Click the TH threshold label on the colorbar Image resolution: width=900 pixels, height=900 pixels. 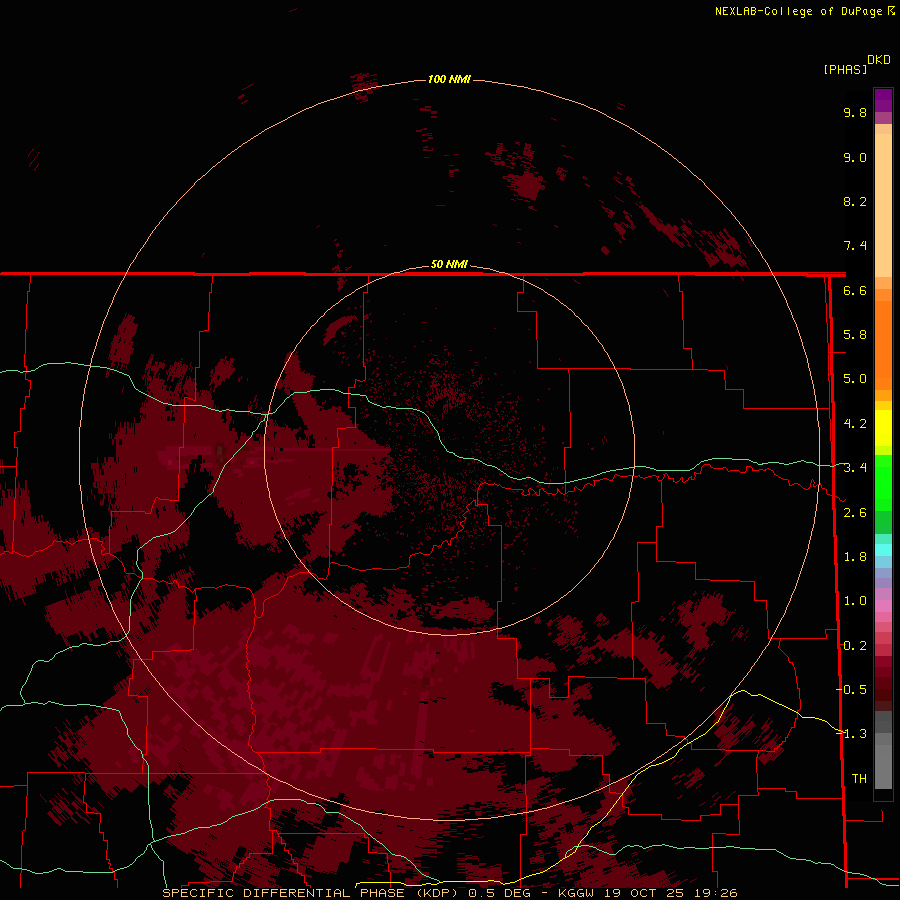(x=859, y=779)
